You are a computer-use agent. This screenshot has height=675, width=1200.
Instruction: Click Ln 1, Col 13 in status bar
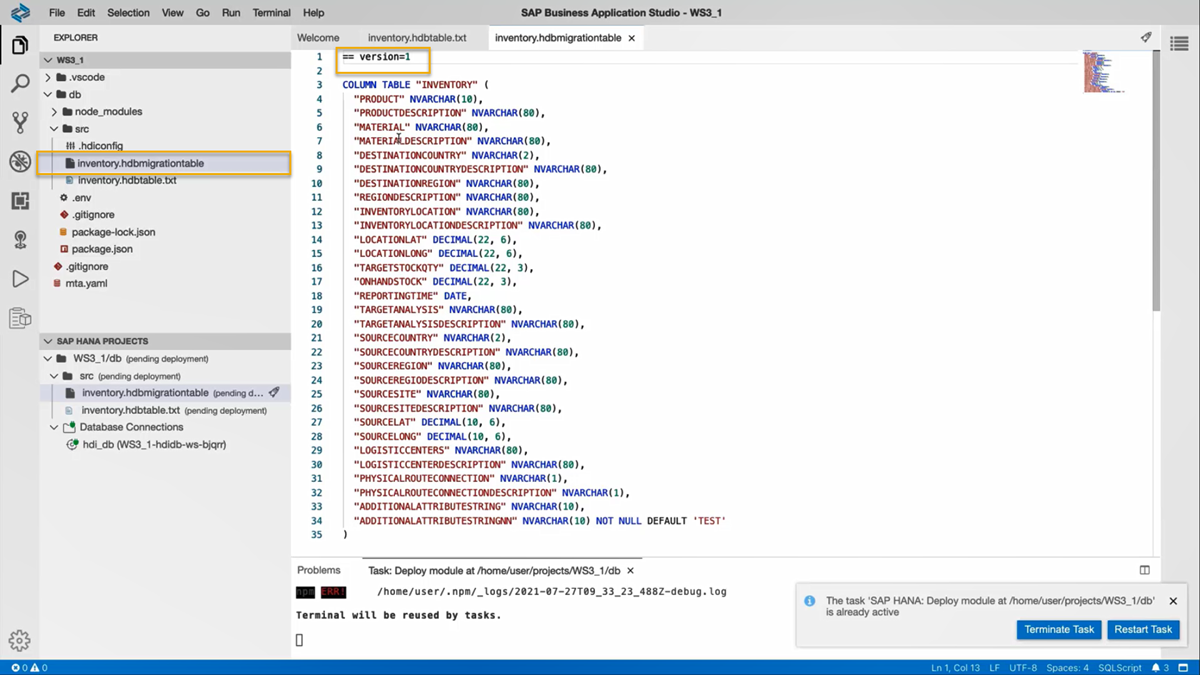955,667
